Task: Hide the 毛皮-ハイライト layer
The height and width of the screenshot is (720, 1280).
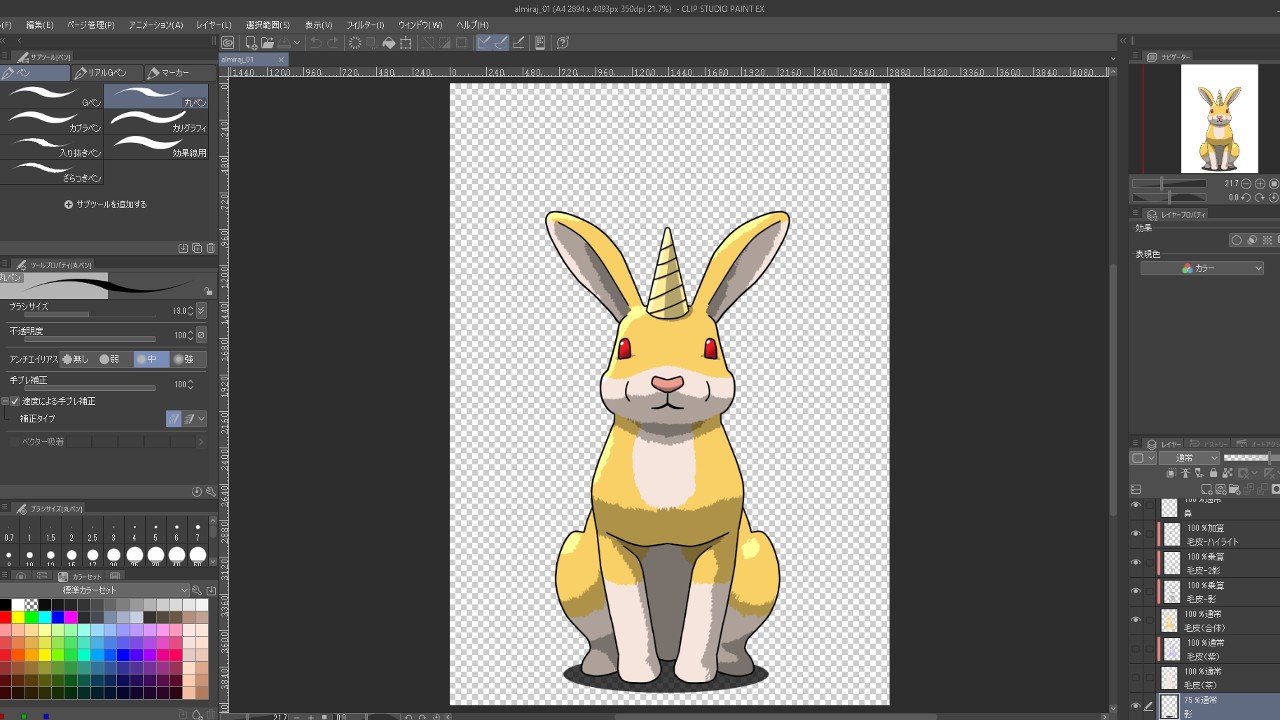Action: 1135,534
